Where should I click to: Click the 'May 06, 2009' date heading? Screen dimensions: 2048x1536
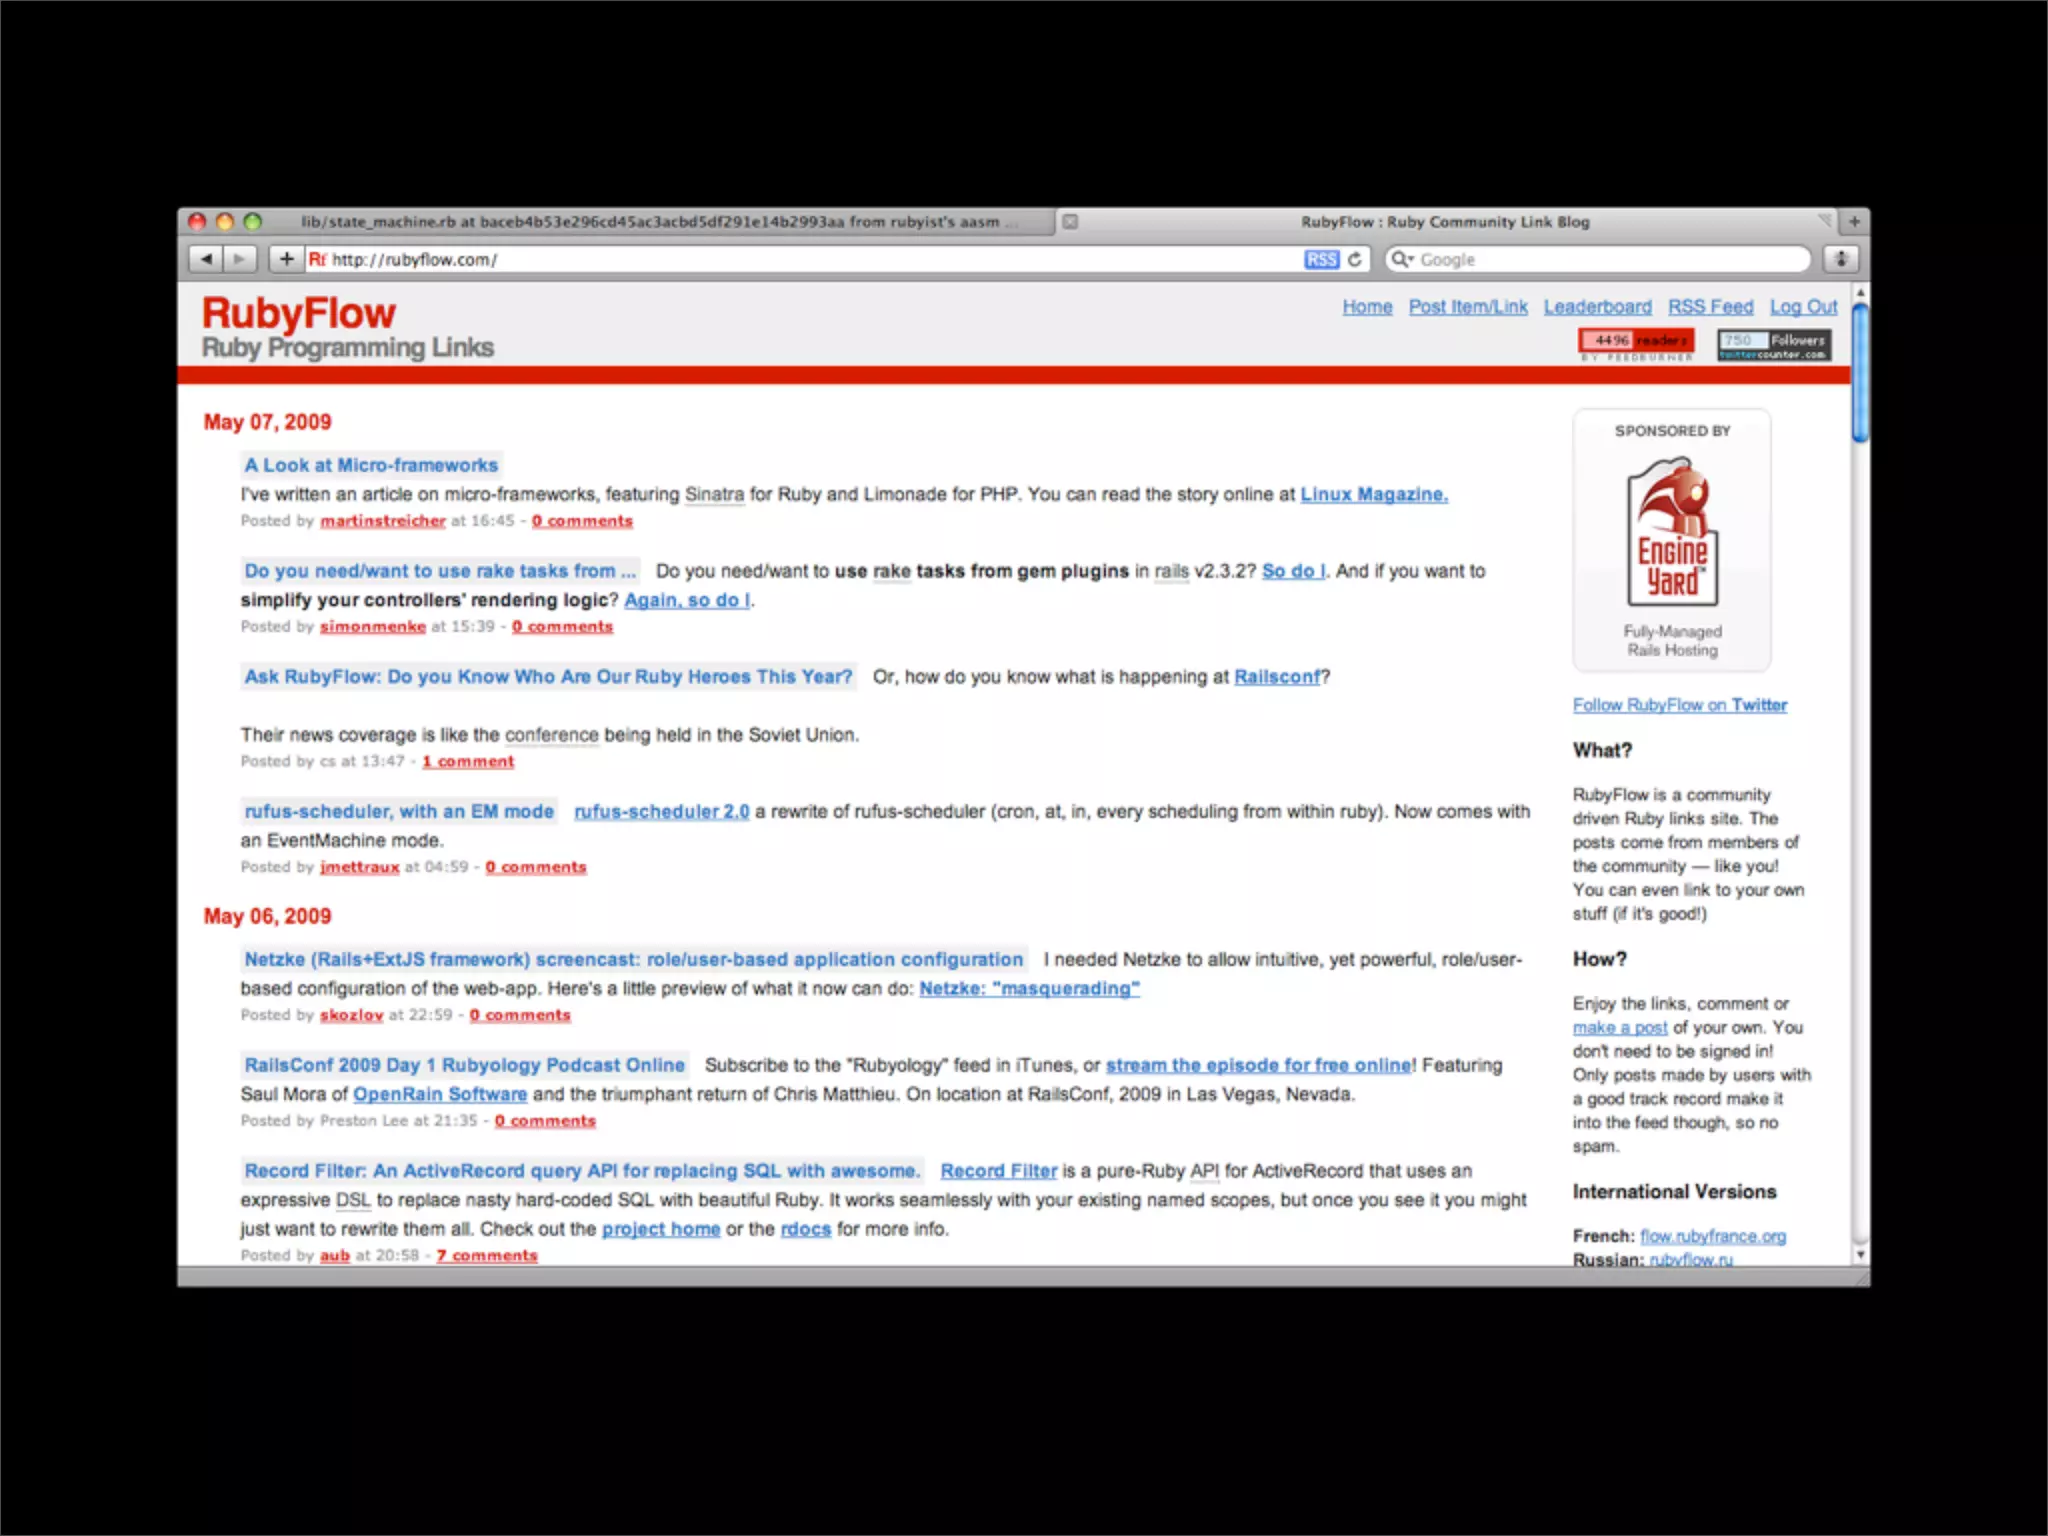[x=267, y=917]
